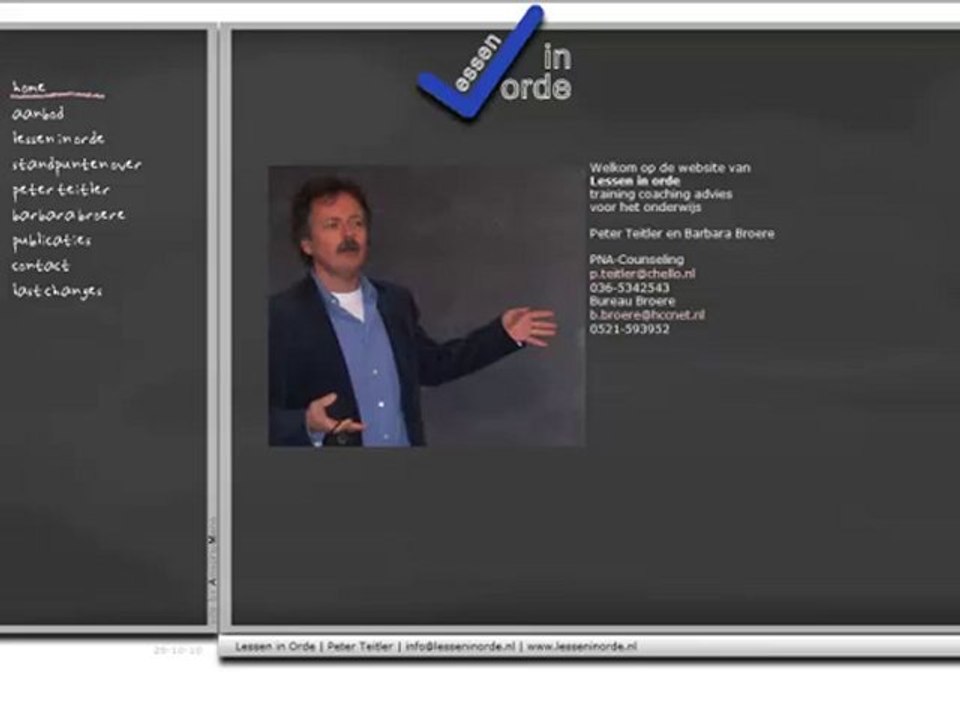The height and width of the screenshot is (720, 960).
Task: Open standpunten over menu entry
Action: [x=77, y=165]
